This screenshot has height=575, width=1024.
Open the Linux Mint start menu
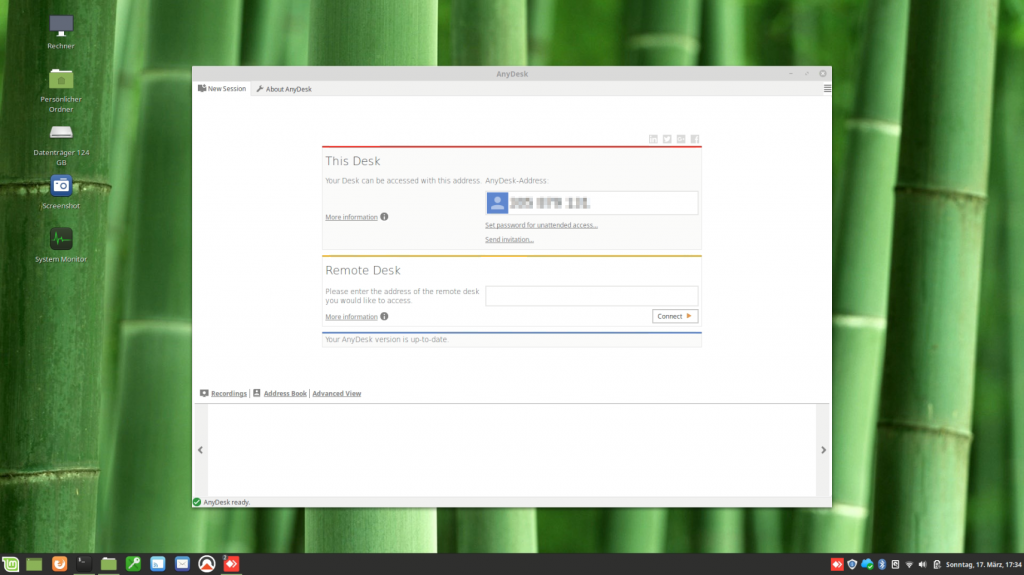[10, 565]
